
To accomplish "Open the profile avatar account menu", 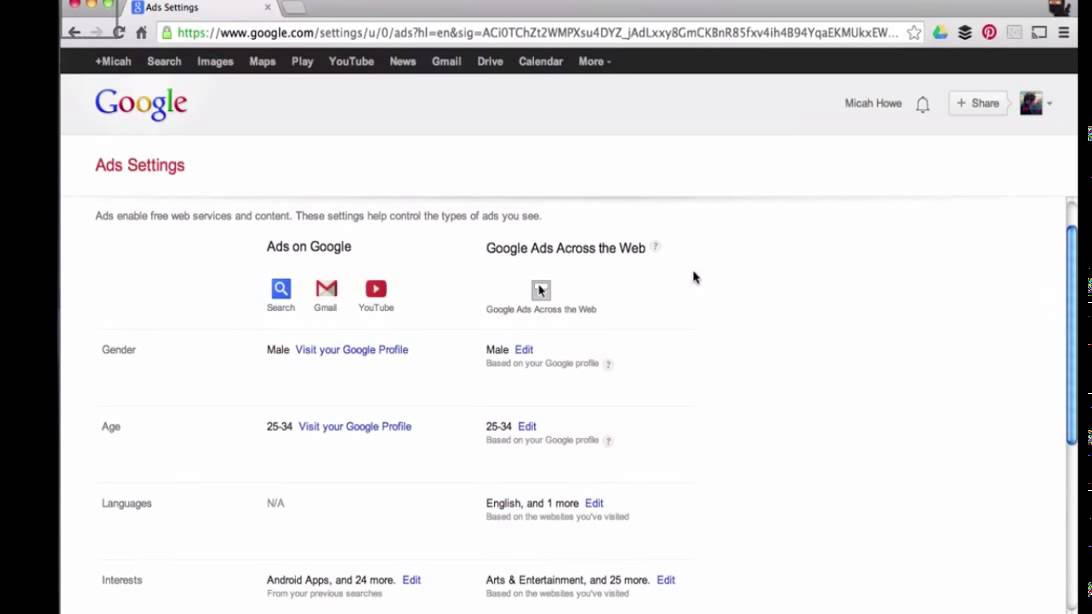I will click(x=1036, y=104).
